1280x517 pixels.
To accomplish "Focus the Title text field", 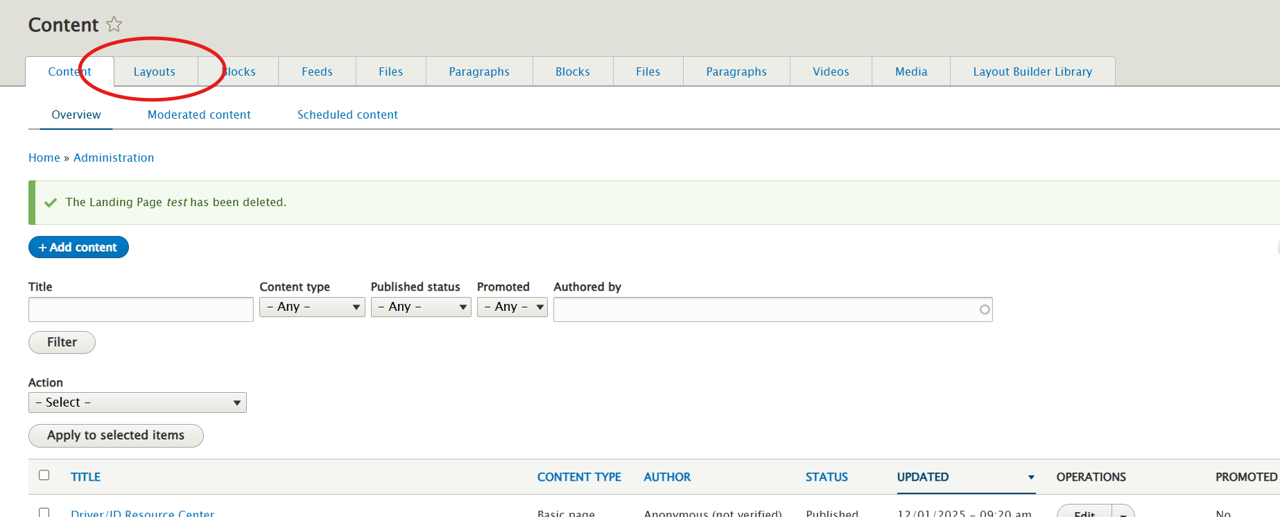I will point(141,310).
